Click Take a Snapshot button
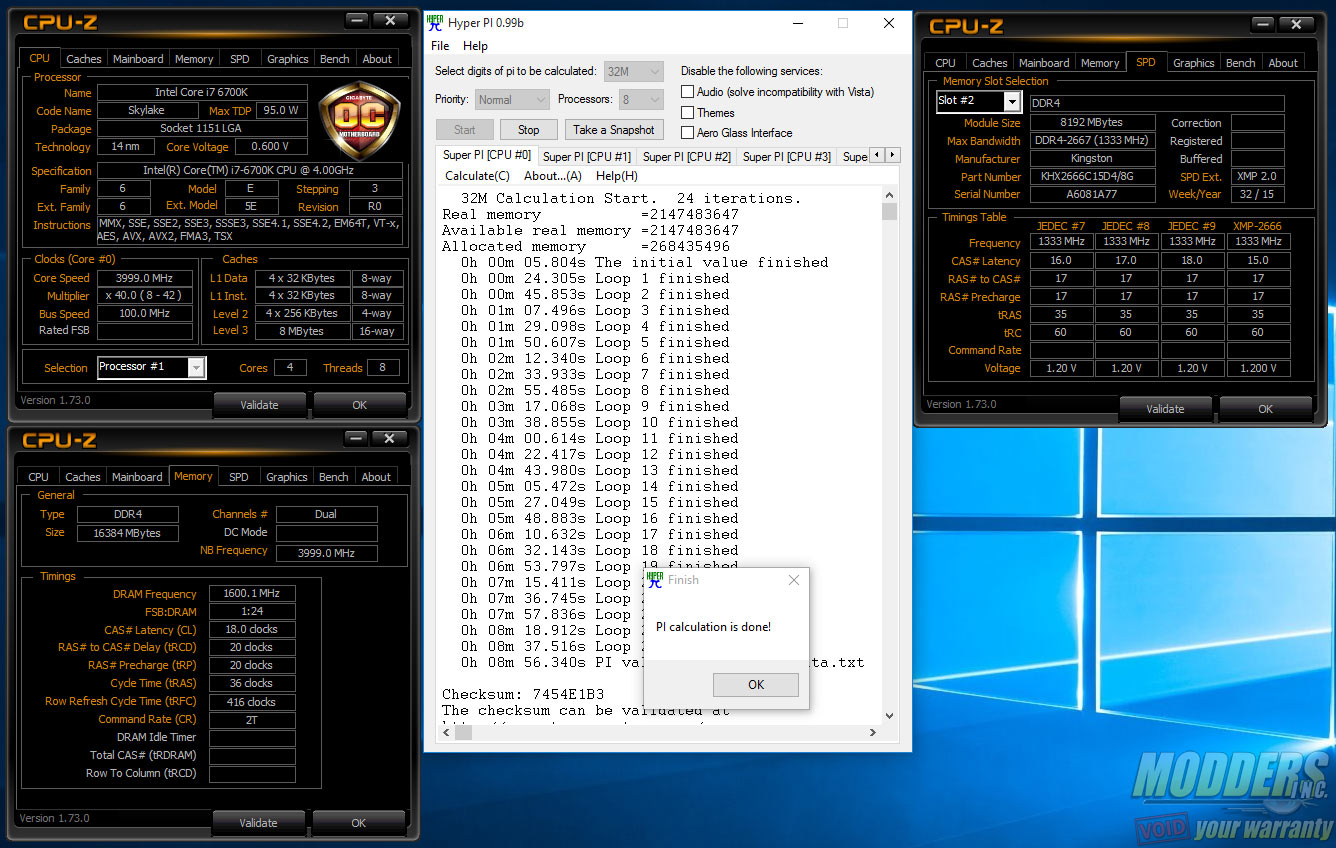Image resolution: width=1336 pixels, height=848 pixels. (x=614, y=130)
